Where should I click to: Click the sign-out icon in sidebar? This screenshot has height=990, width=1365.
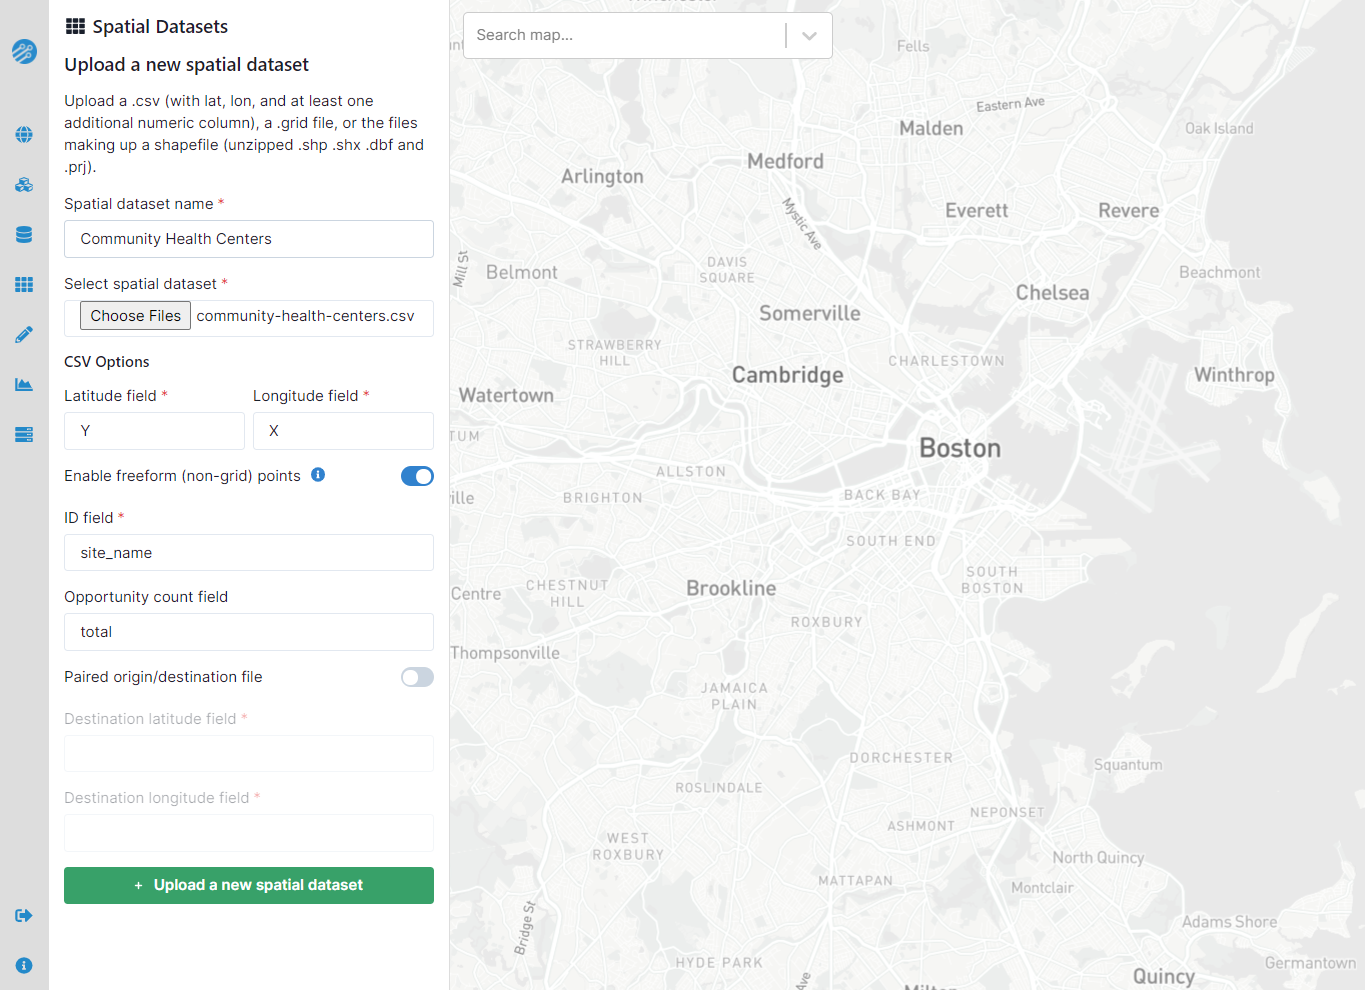(x=23, y=915)
